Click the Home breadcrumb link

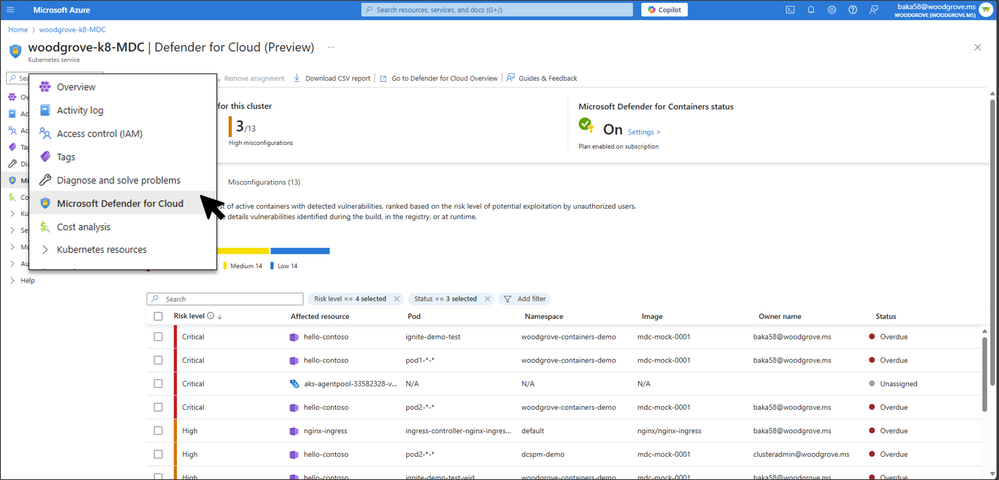tap(18, 29)
